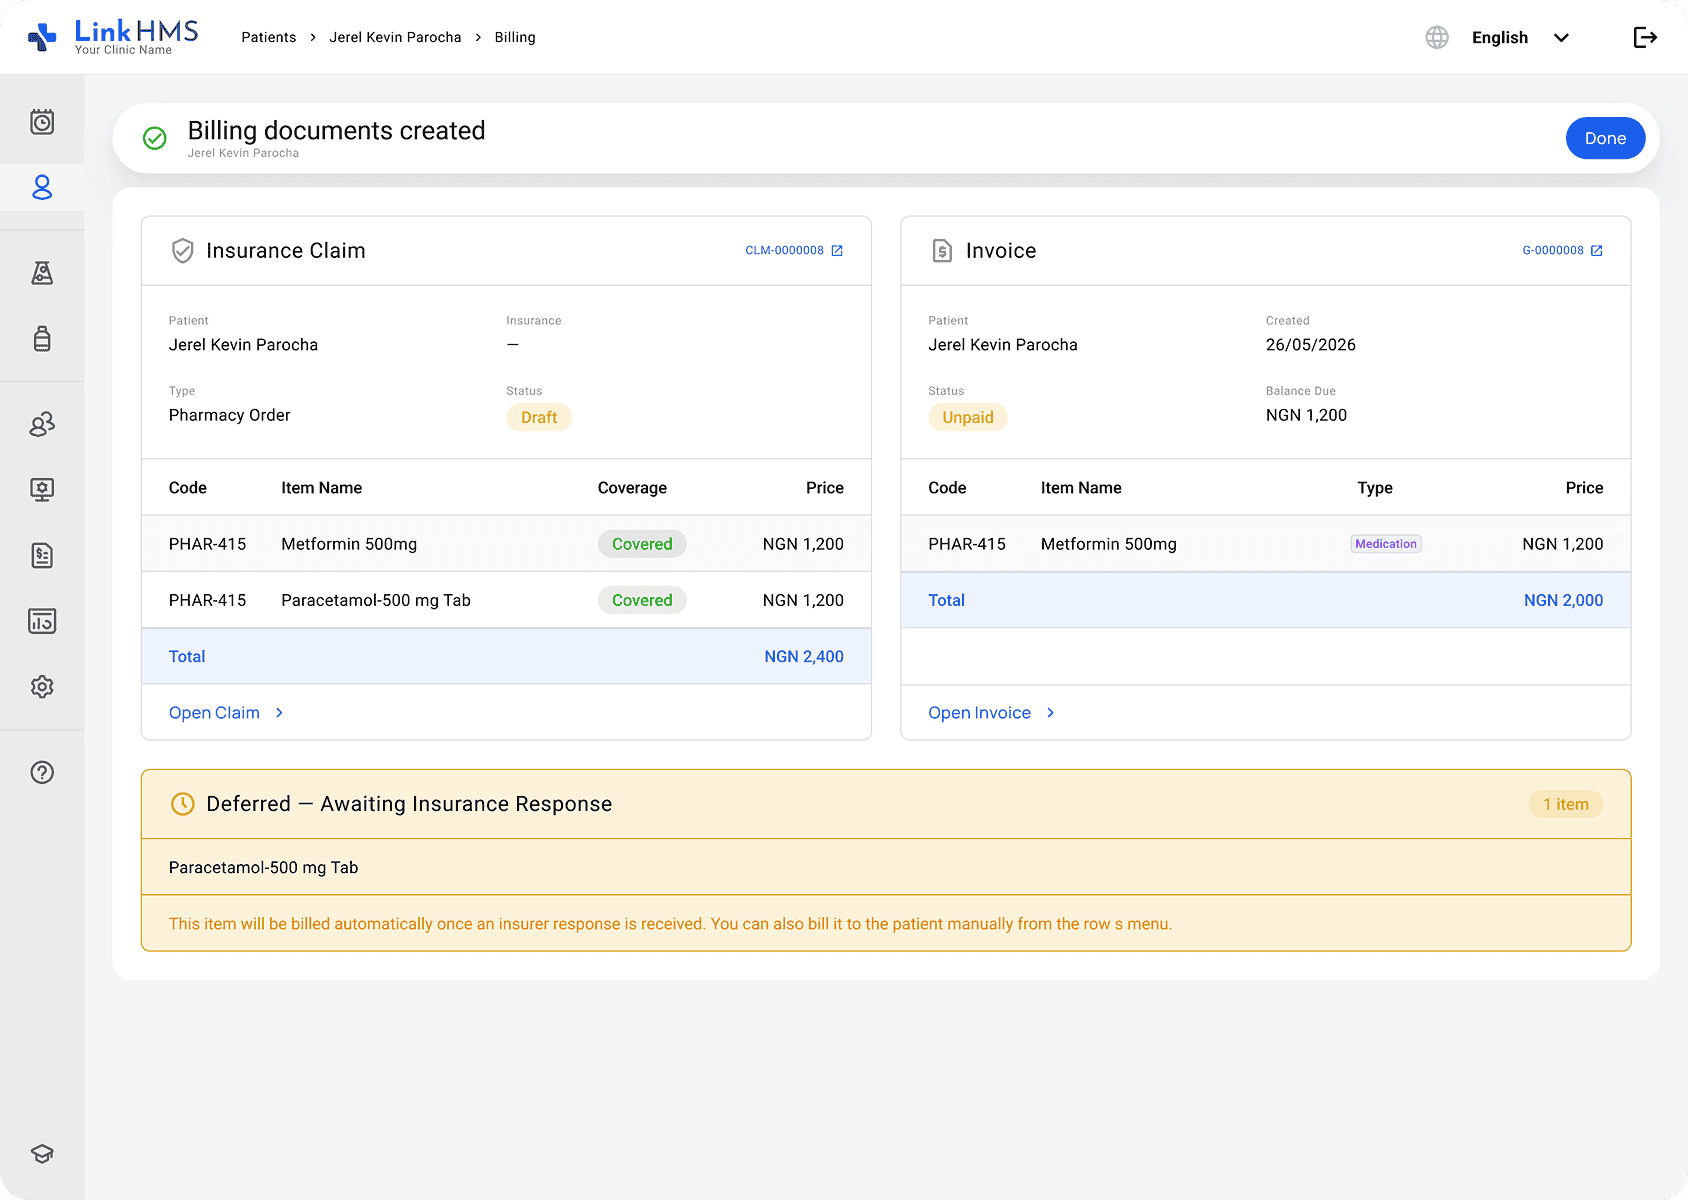Viewport: 1688px width, 1200px height.
Task: Click the Done button
Action: 1605,138
